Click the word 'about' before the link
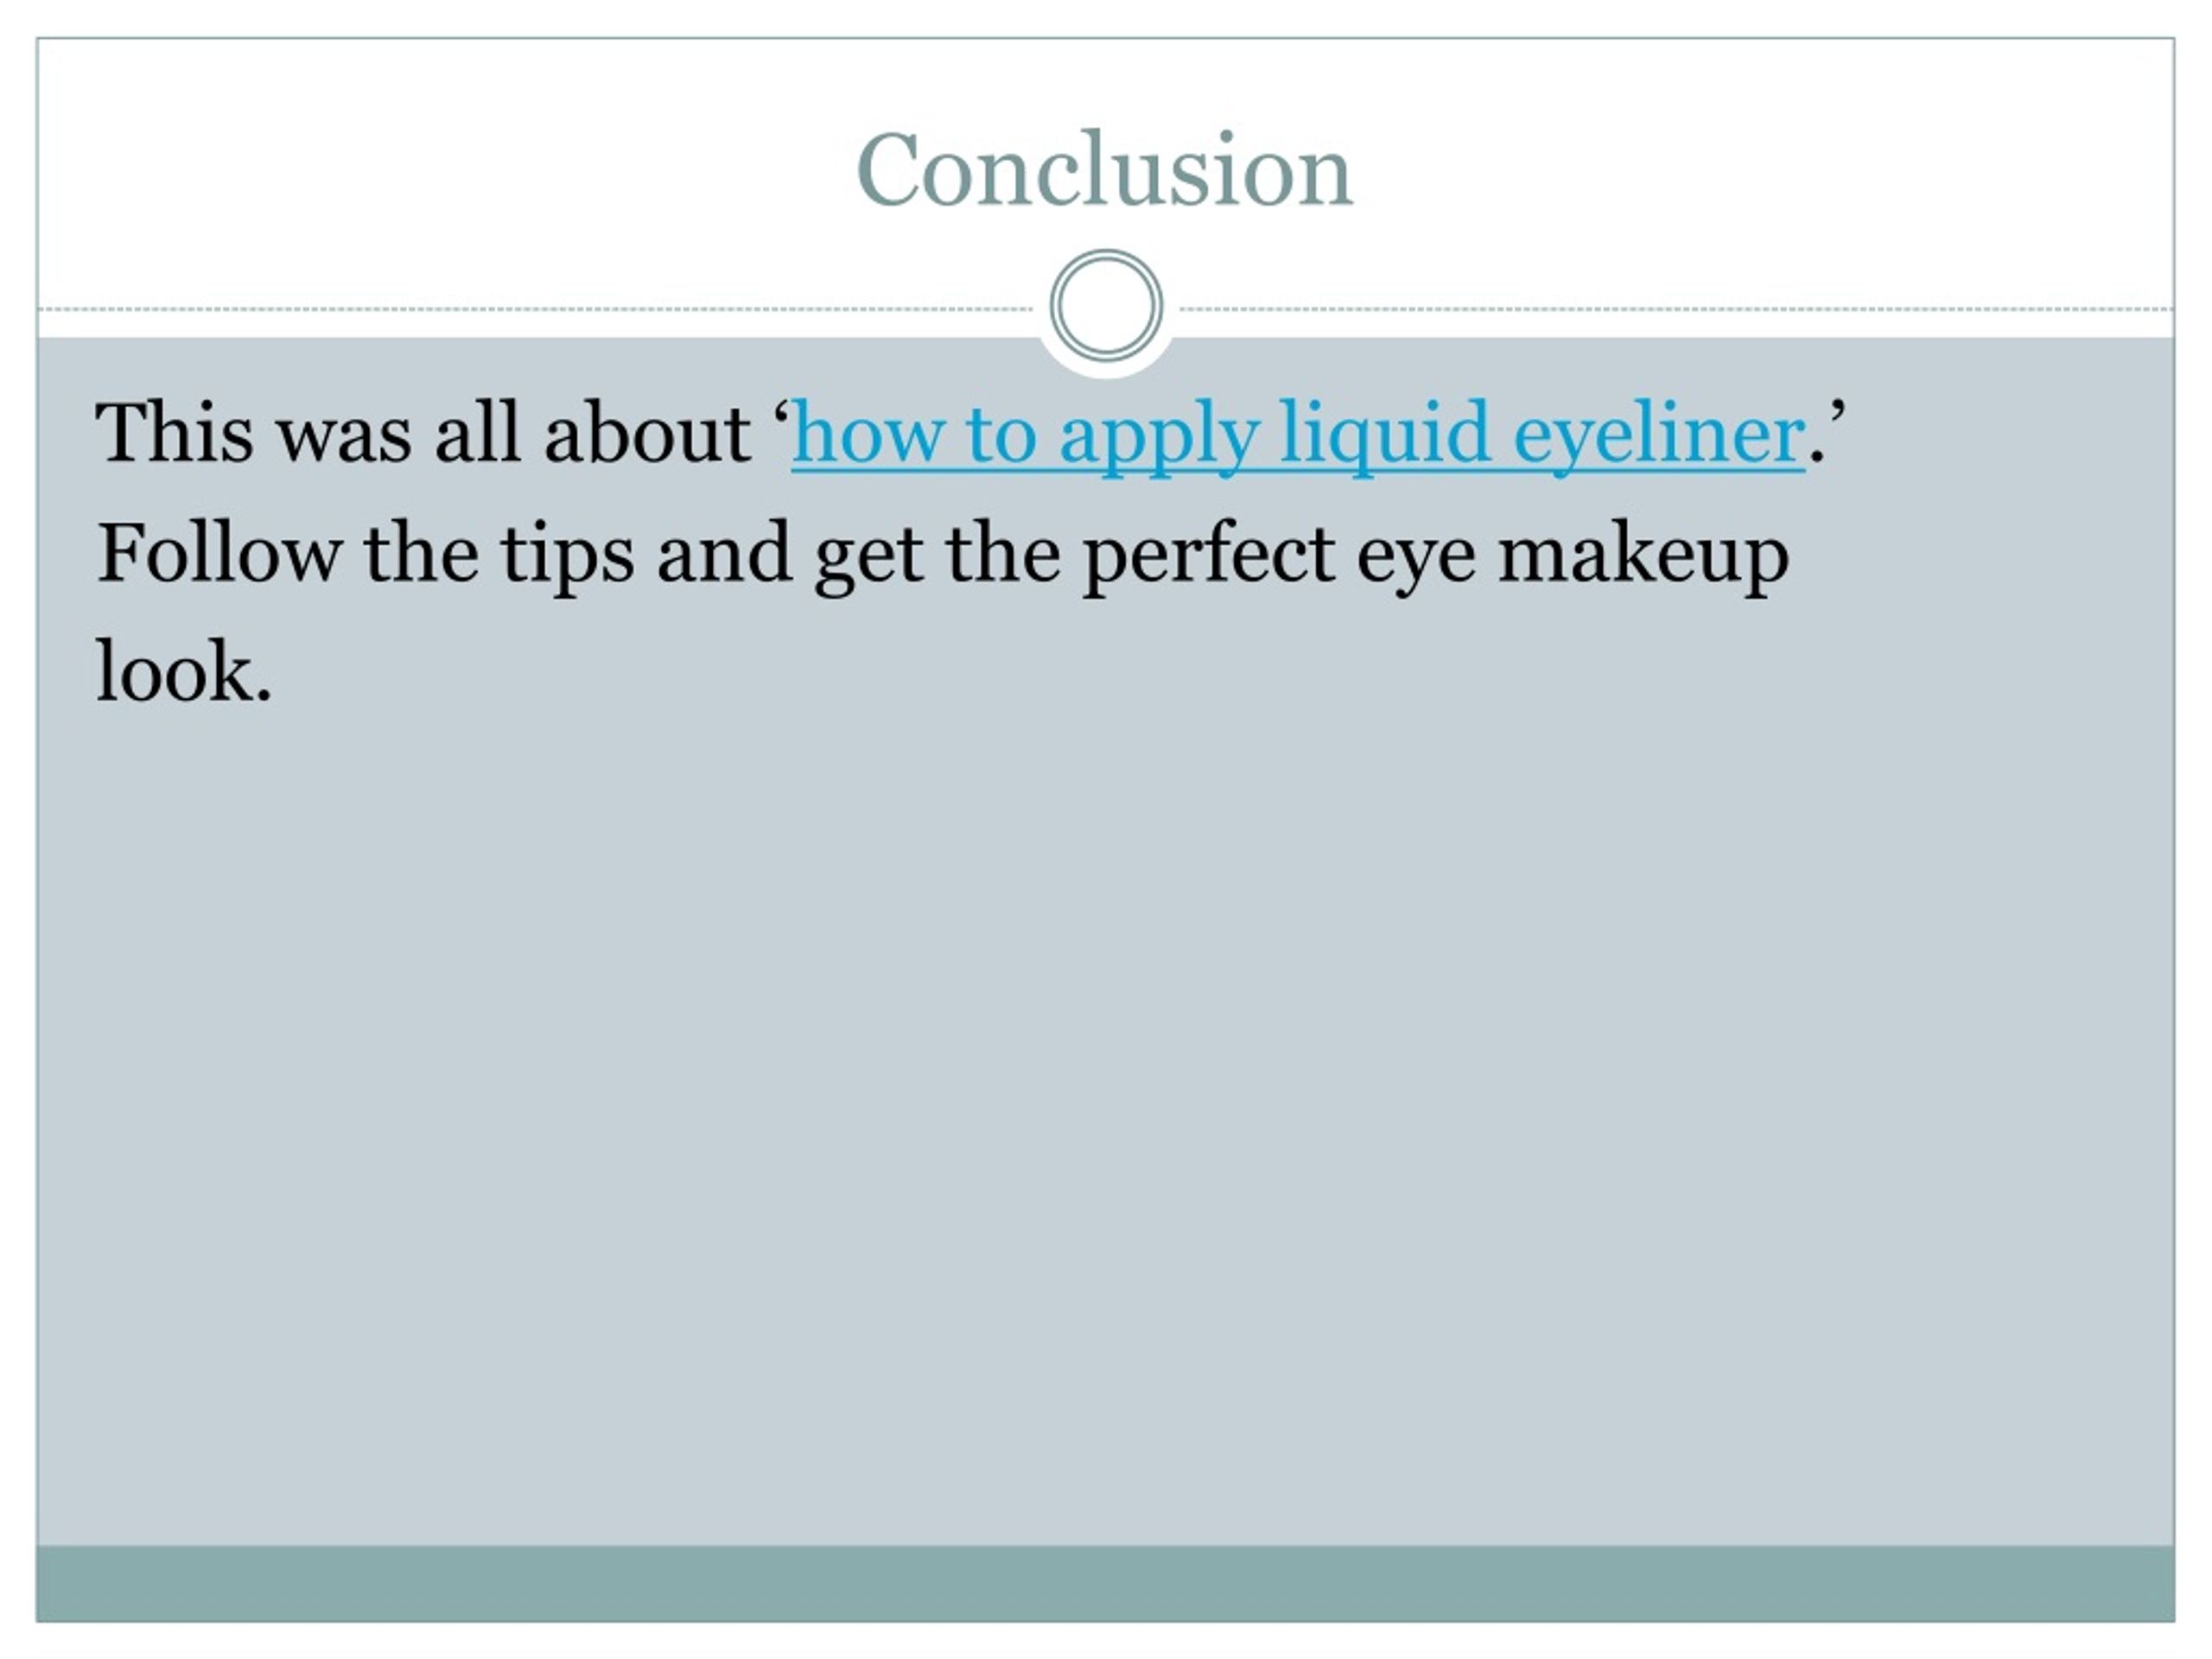 pos(647,432)
